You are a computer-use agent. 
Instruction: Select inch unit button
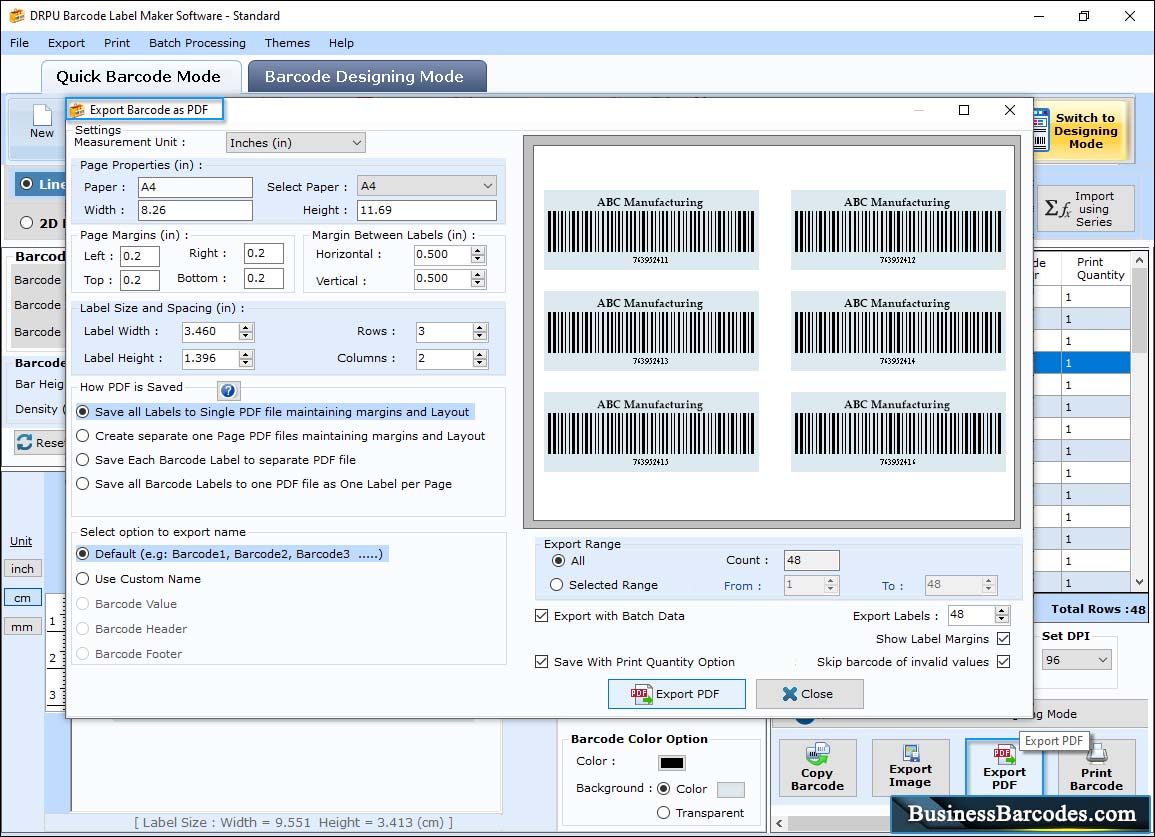click(x=23, y=569)
